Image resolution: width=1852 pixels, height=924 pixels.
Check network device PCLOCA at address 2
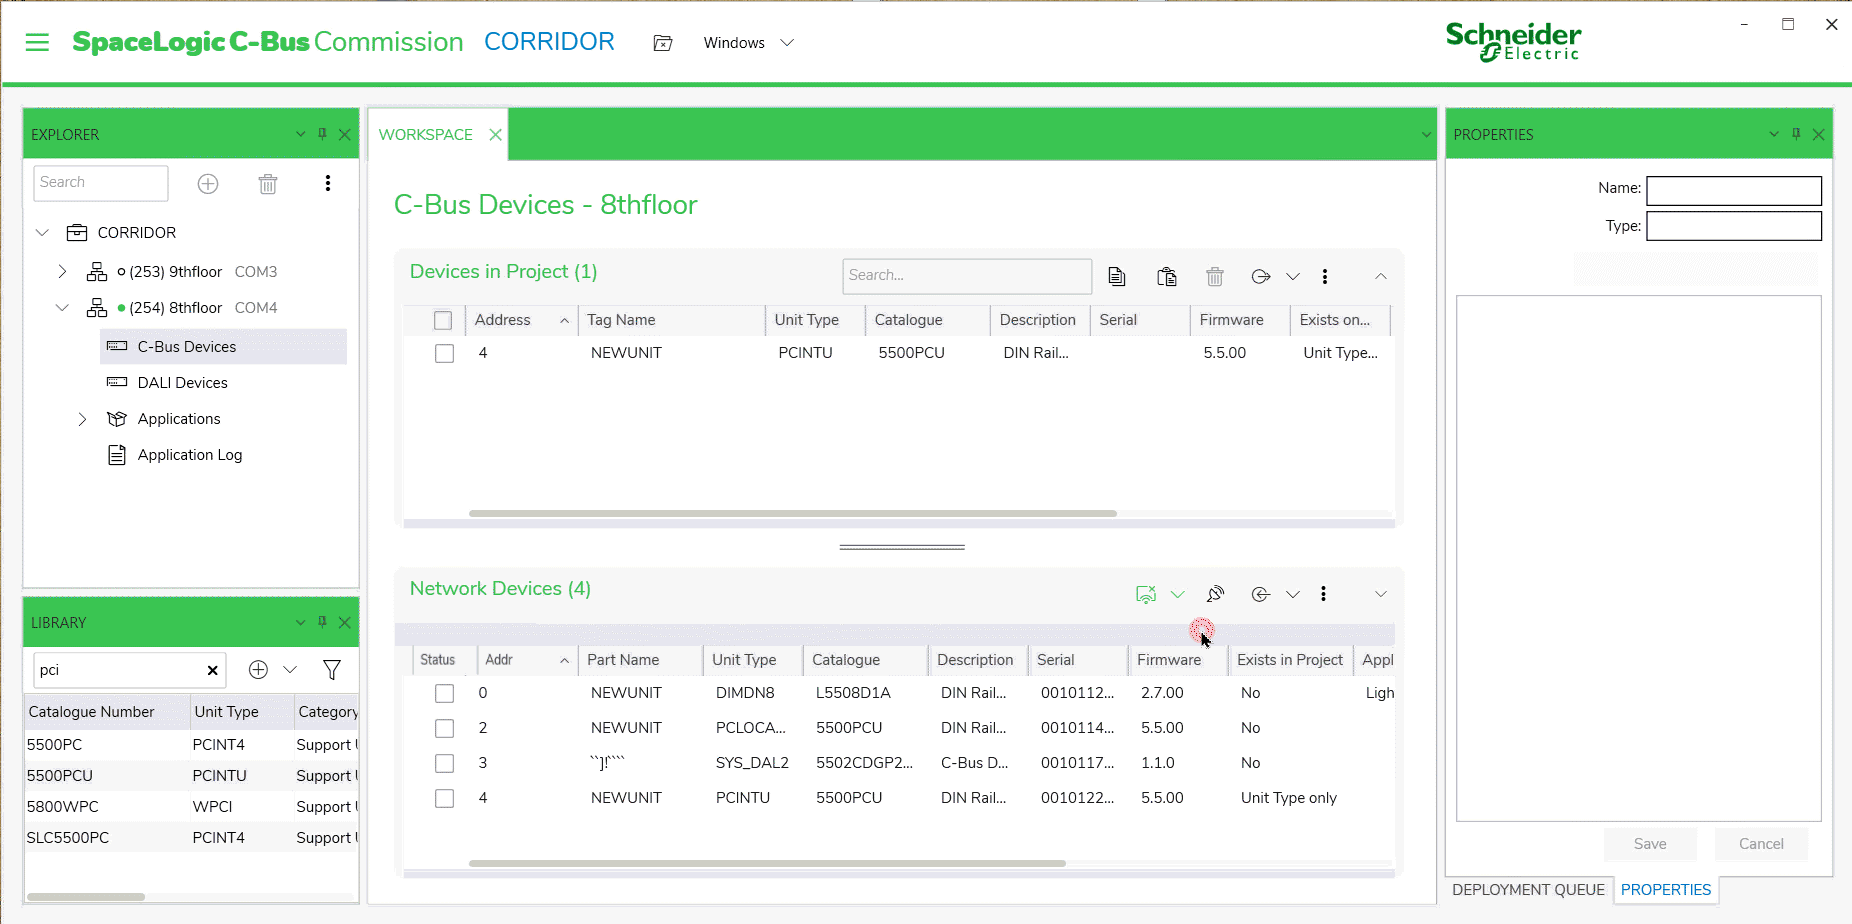444,728
